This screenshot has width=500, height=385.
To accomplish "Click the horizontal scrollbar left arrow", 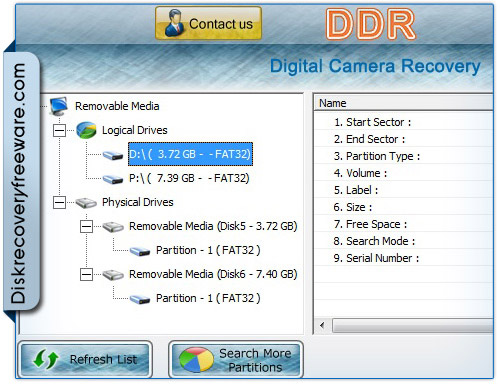I will [322, 325].
